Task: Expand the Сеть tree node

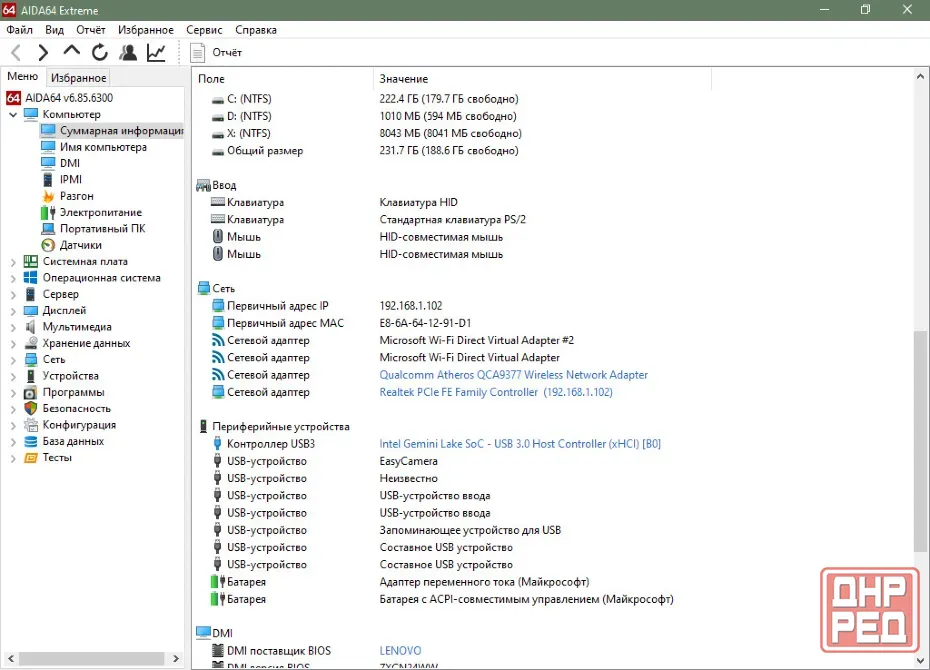Action: coord(13,360)
